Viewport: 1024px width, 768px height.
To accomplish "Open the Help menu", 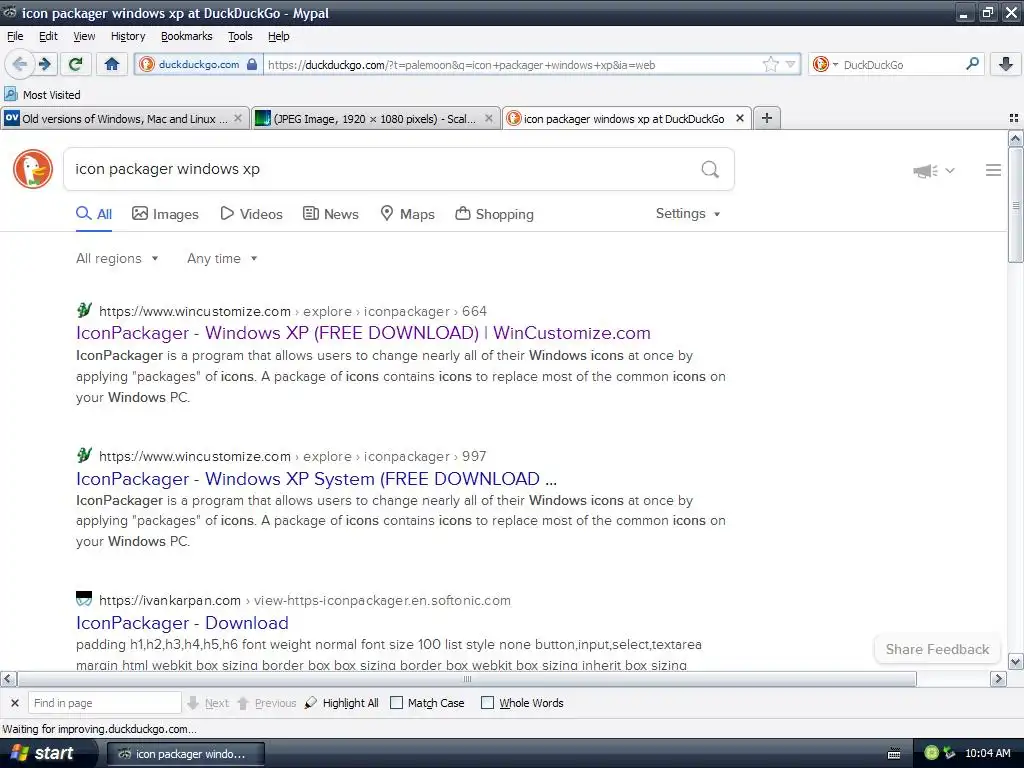I will click(279, 36).
